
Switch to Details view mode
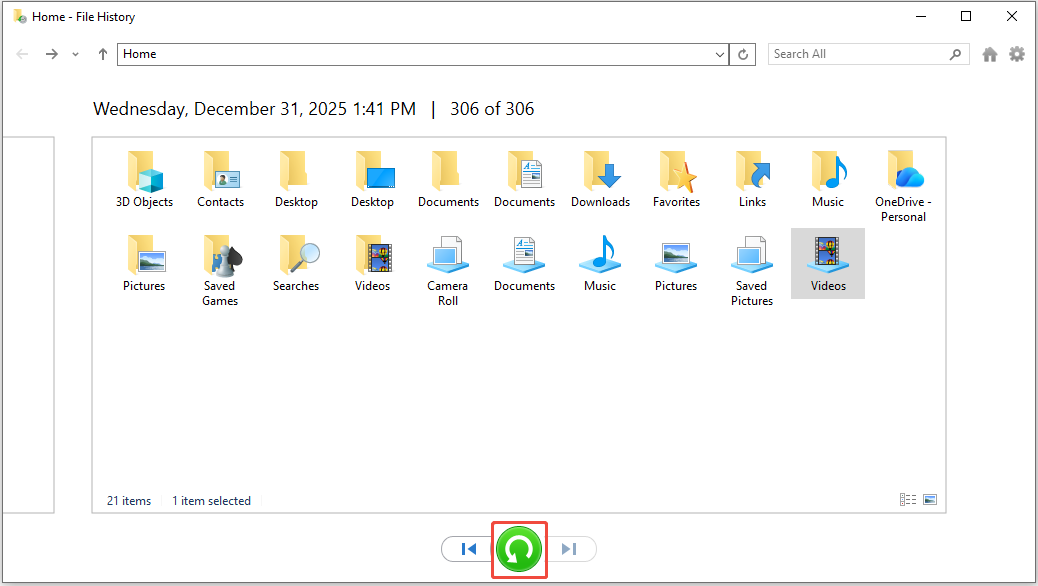point(908,499)
